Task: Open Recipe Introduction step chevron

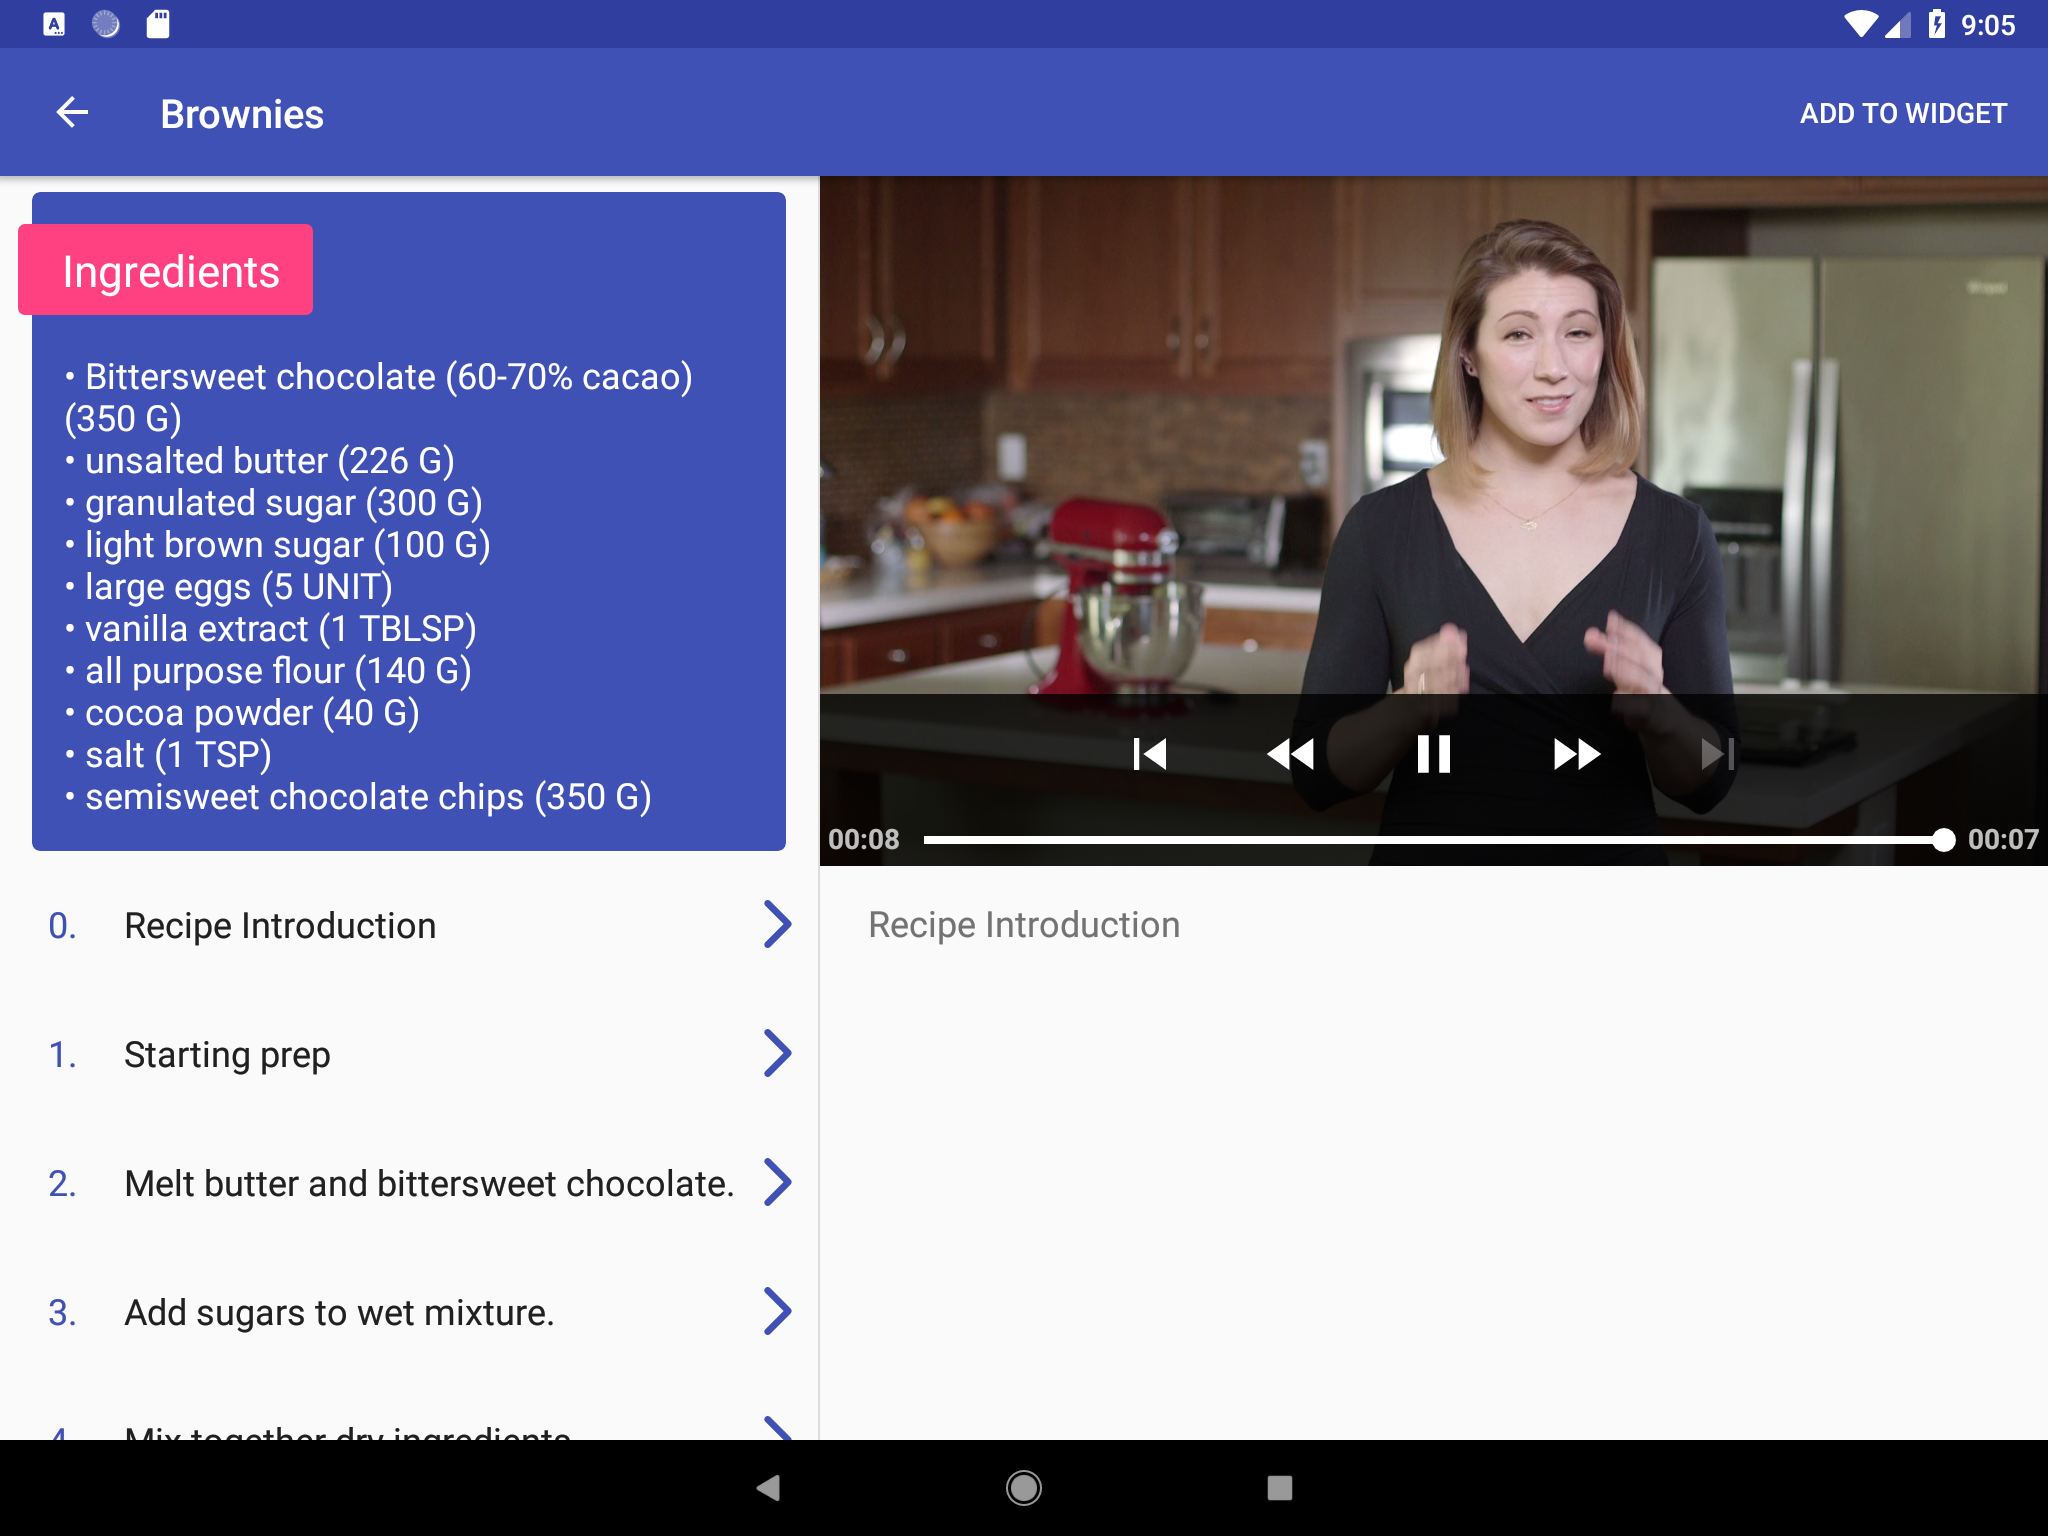Action: pyautogui.click(x=777, y=924)
